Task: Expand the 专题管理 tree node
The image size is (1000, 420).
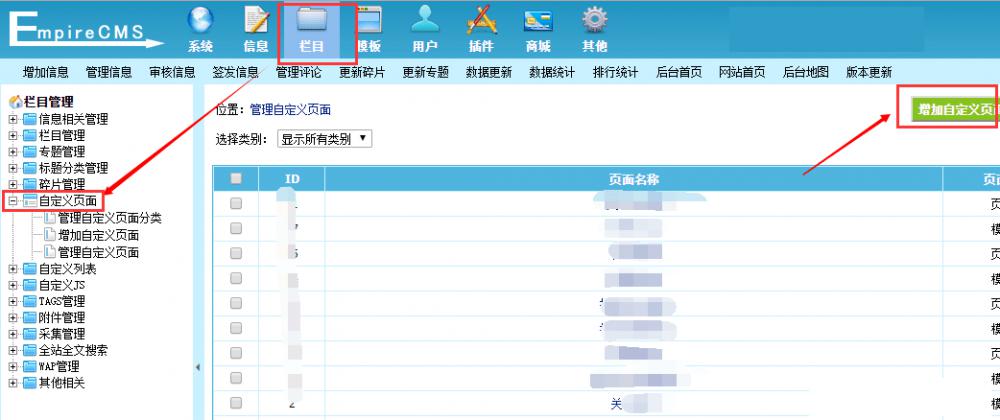Action: click(x=13, y=152)
